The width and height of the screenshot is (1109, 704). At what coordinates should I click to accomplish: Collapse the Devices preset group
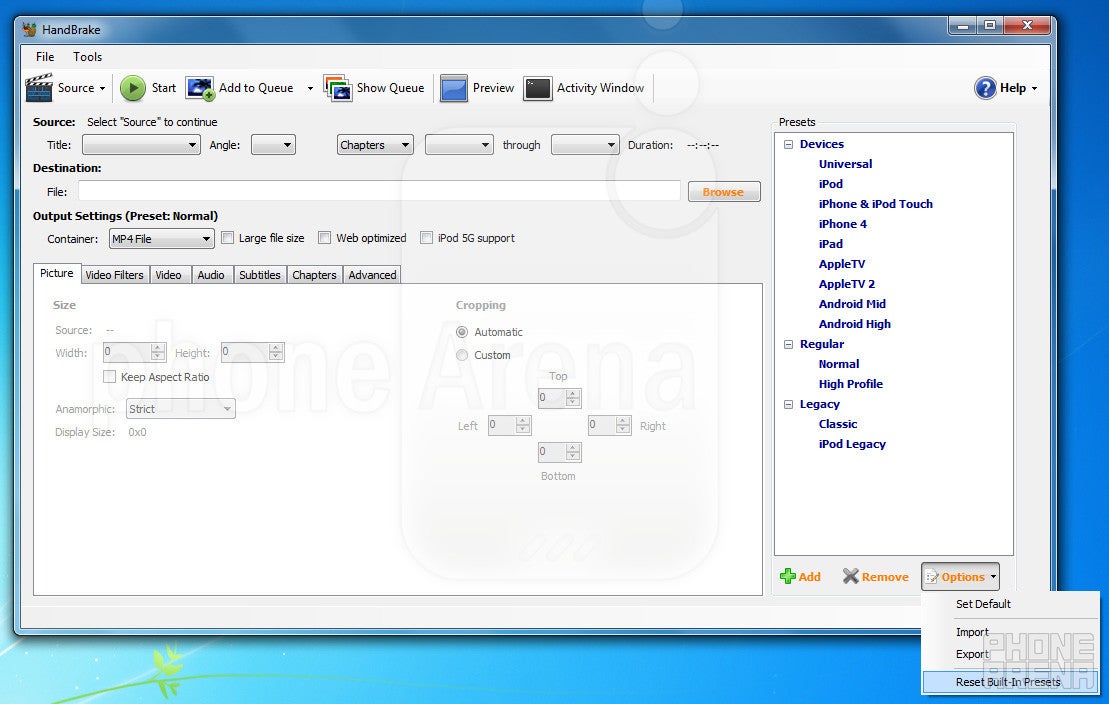coord(789,144)
